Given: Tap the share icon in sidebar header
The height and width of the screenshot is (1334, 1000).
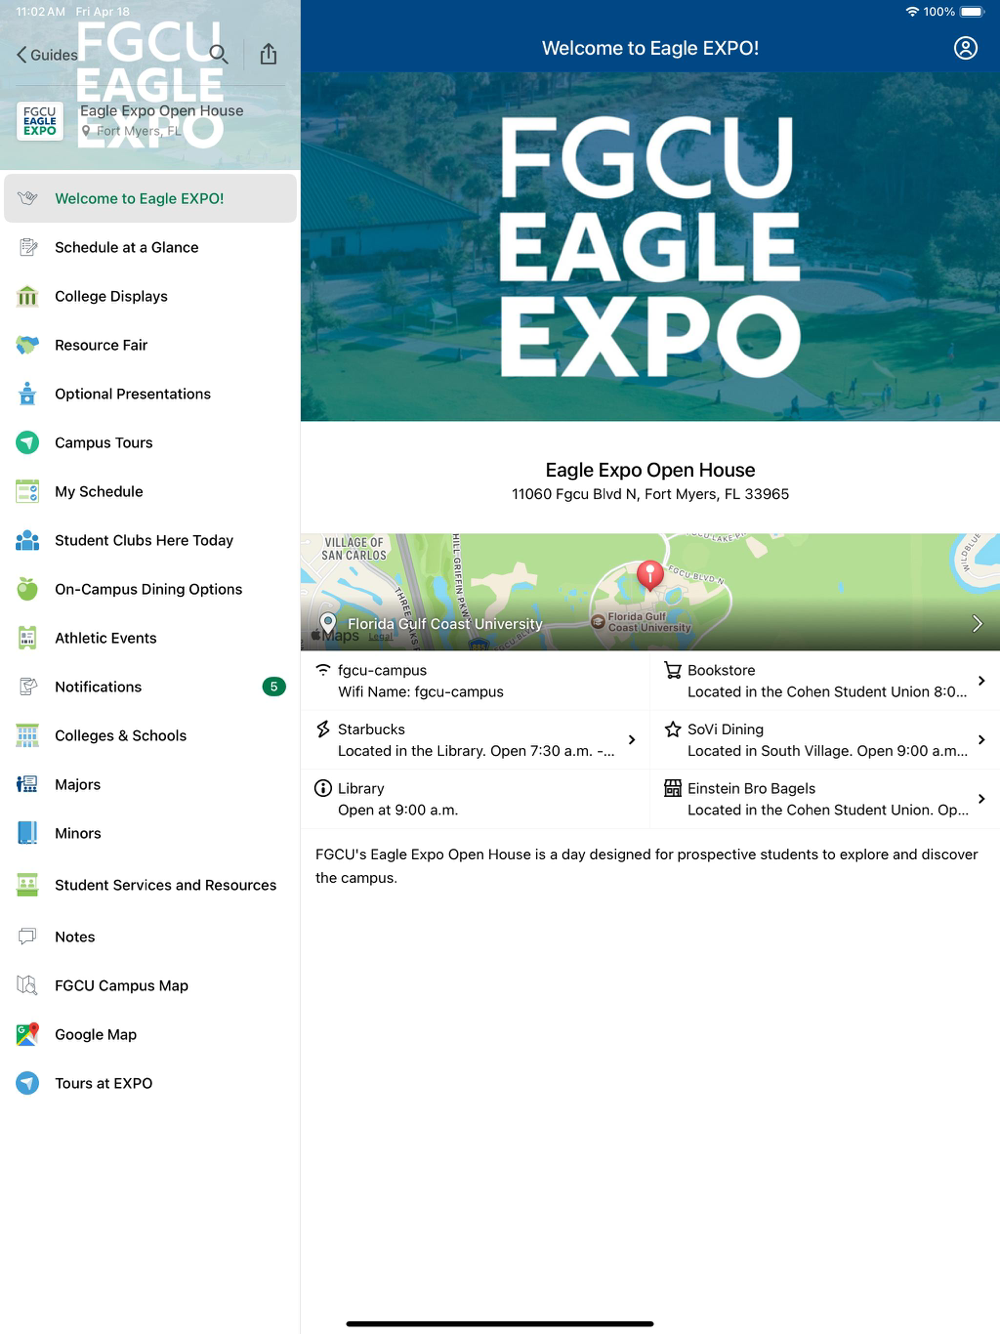Looking at the screenshot, I should pyautogui.click(x=268, y=54).
